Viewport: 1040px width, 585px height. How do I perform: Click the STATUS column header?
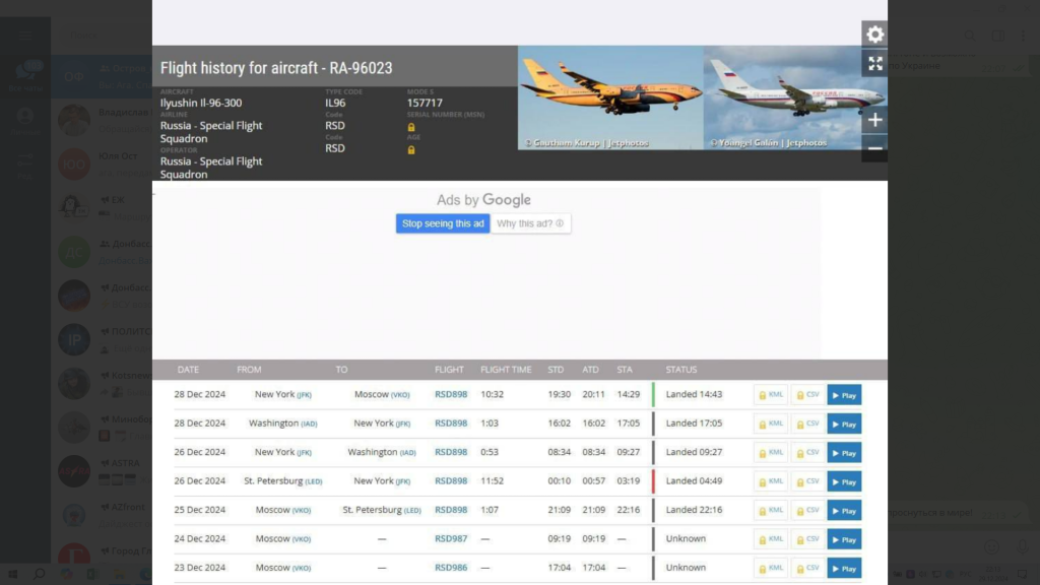pyautogui.click(x=681, y=369)
